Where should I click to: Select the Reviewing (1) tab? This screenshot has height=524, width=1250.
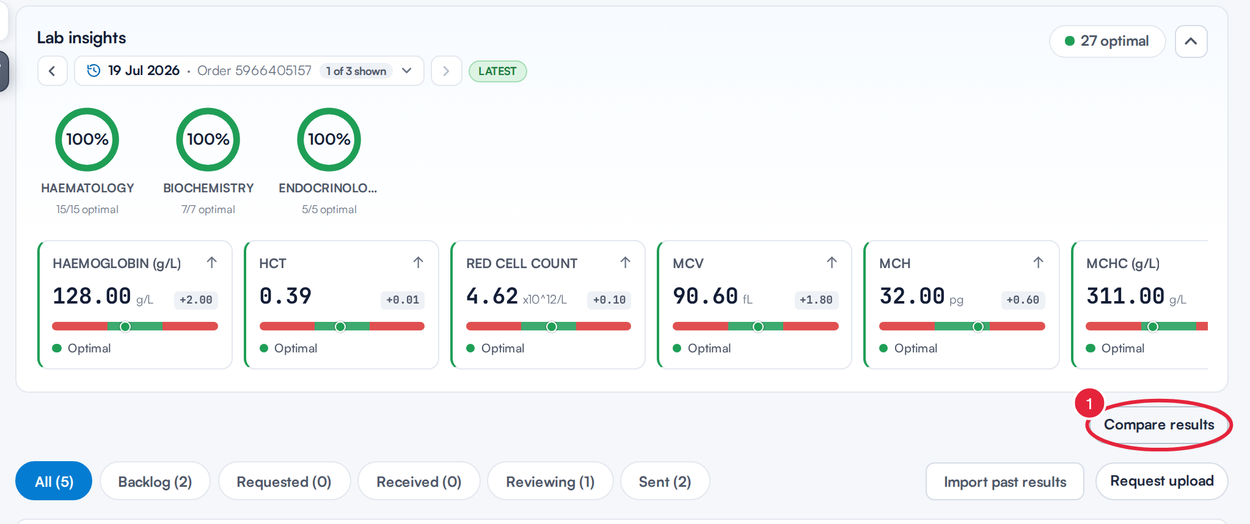[550, 481]
